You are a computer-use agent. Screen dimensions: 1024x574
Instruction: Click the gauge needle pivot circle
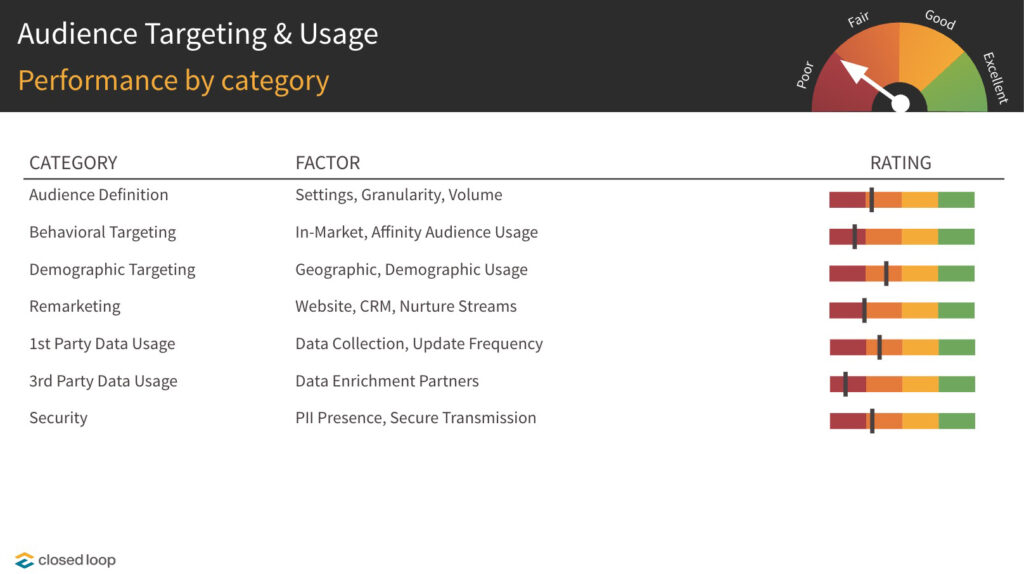click(x=901, y=103)
